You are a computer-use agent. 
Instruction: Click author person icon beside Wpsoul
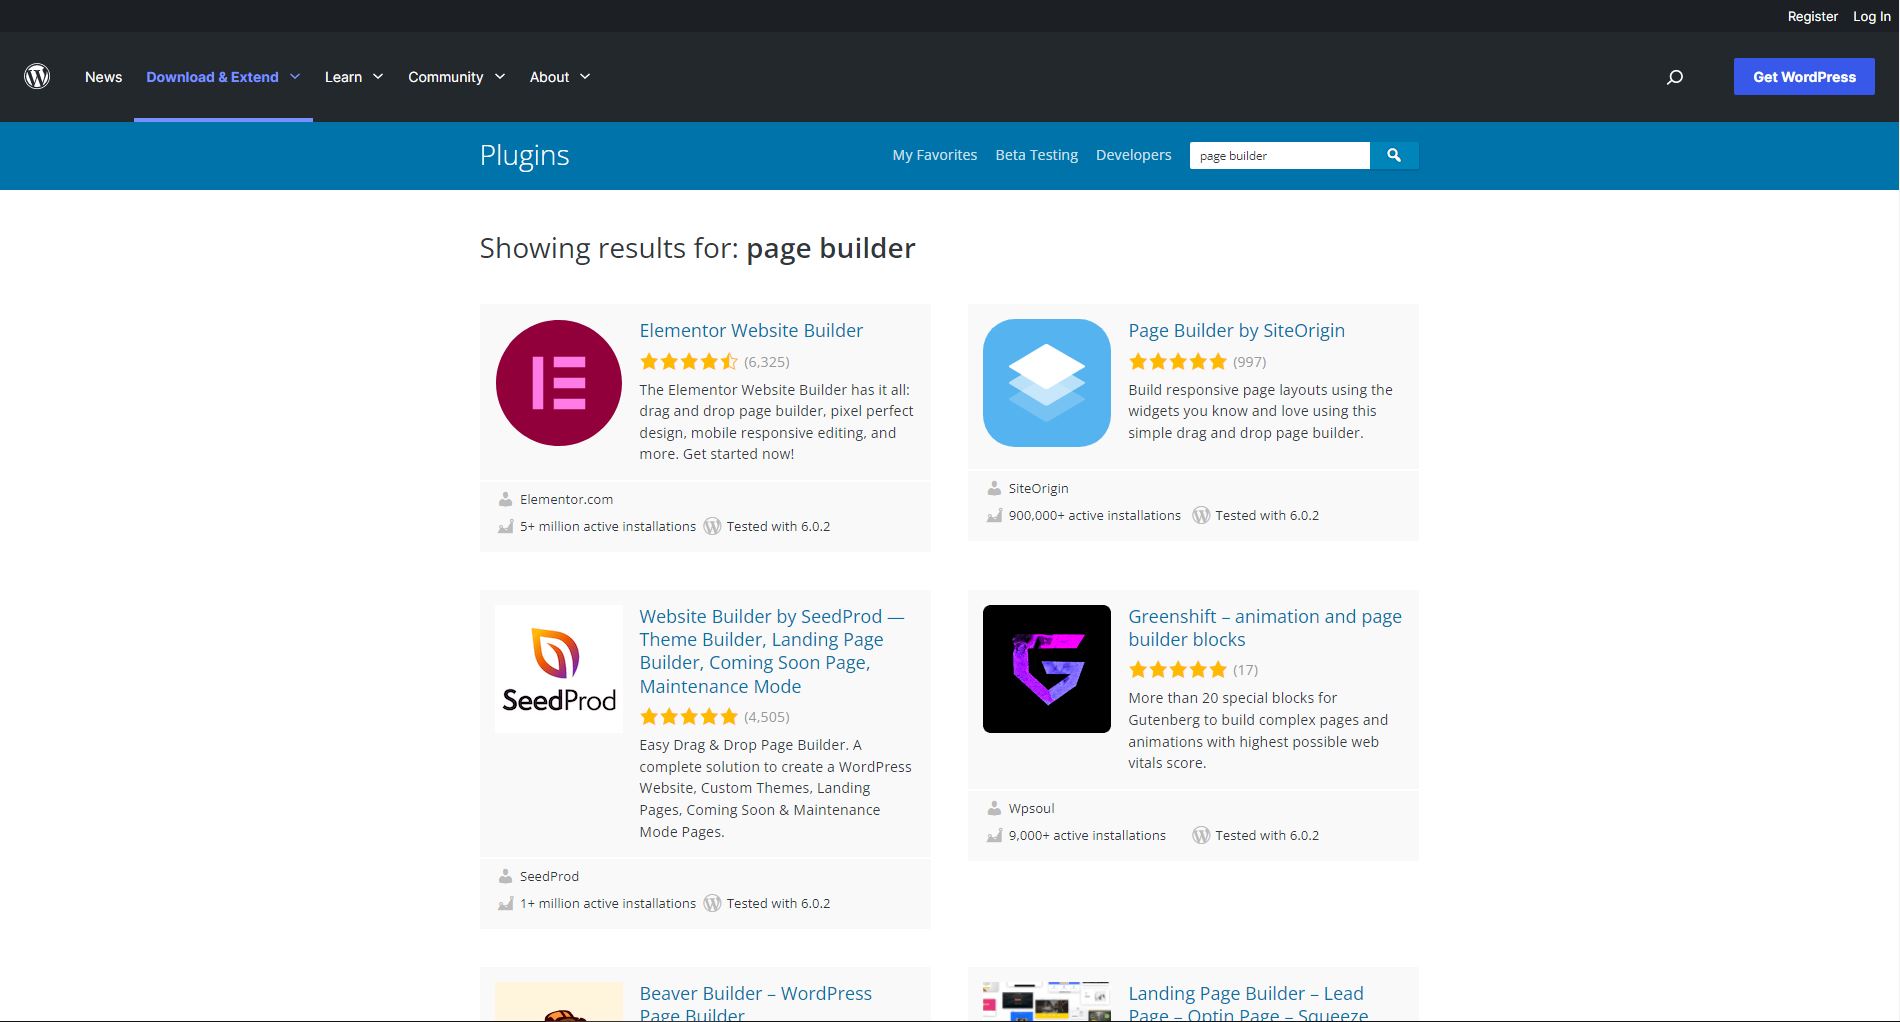pos(994,808)
